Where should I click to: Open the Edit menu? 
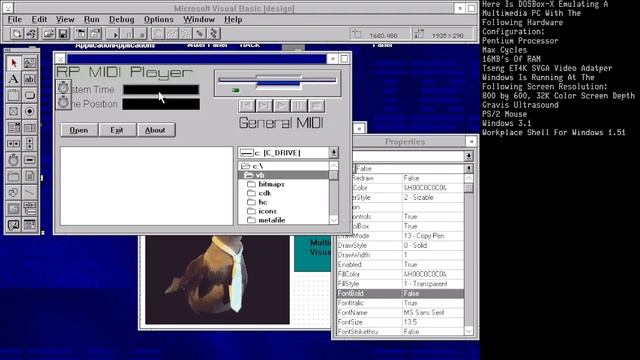39,19
